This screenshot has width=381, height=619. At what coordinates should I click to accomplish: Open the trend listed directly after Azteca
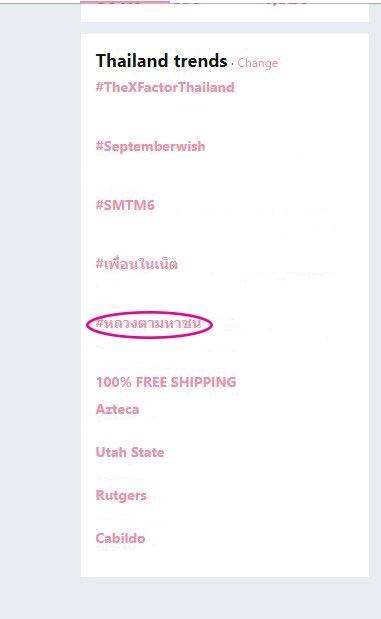(130, 452)
